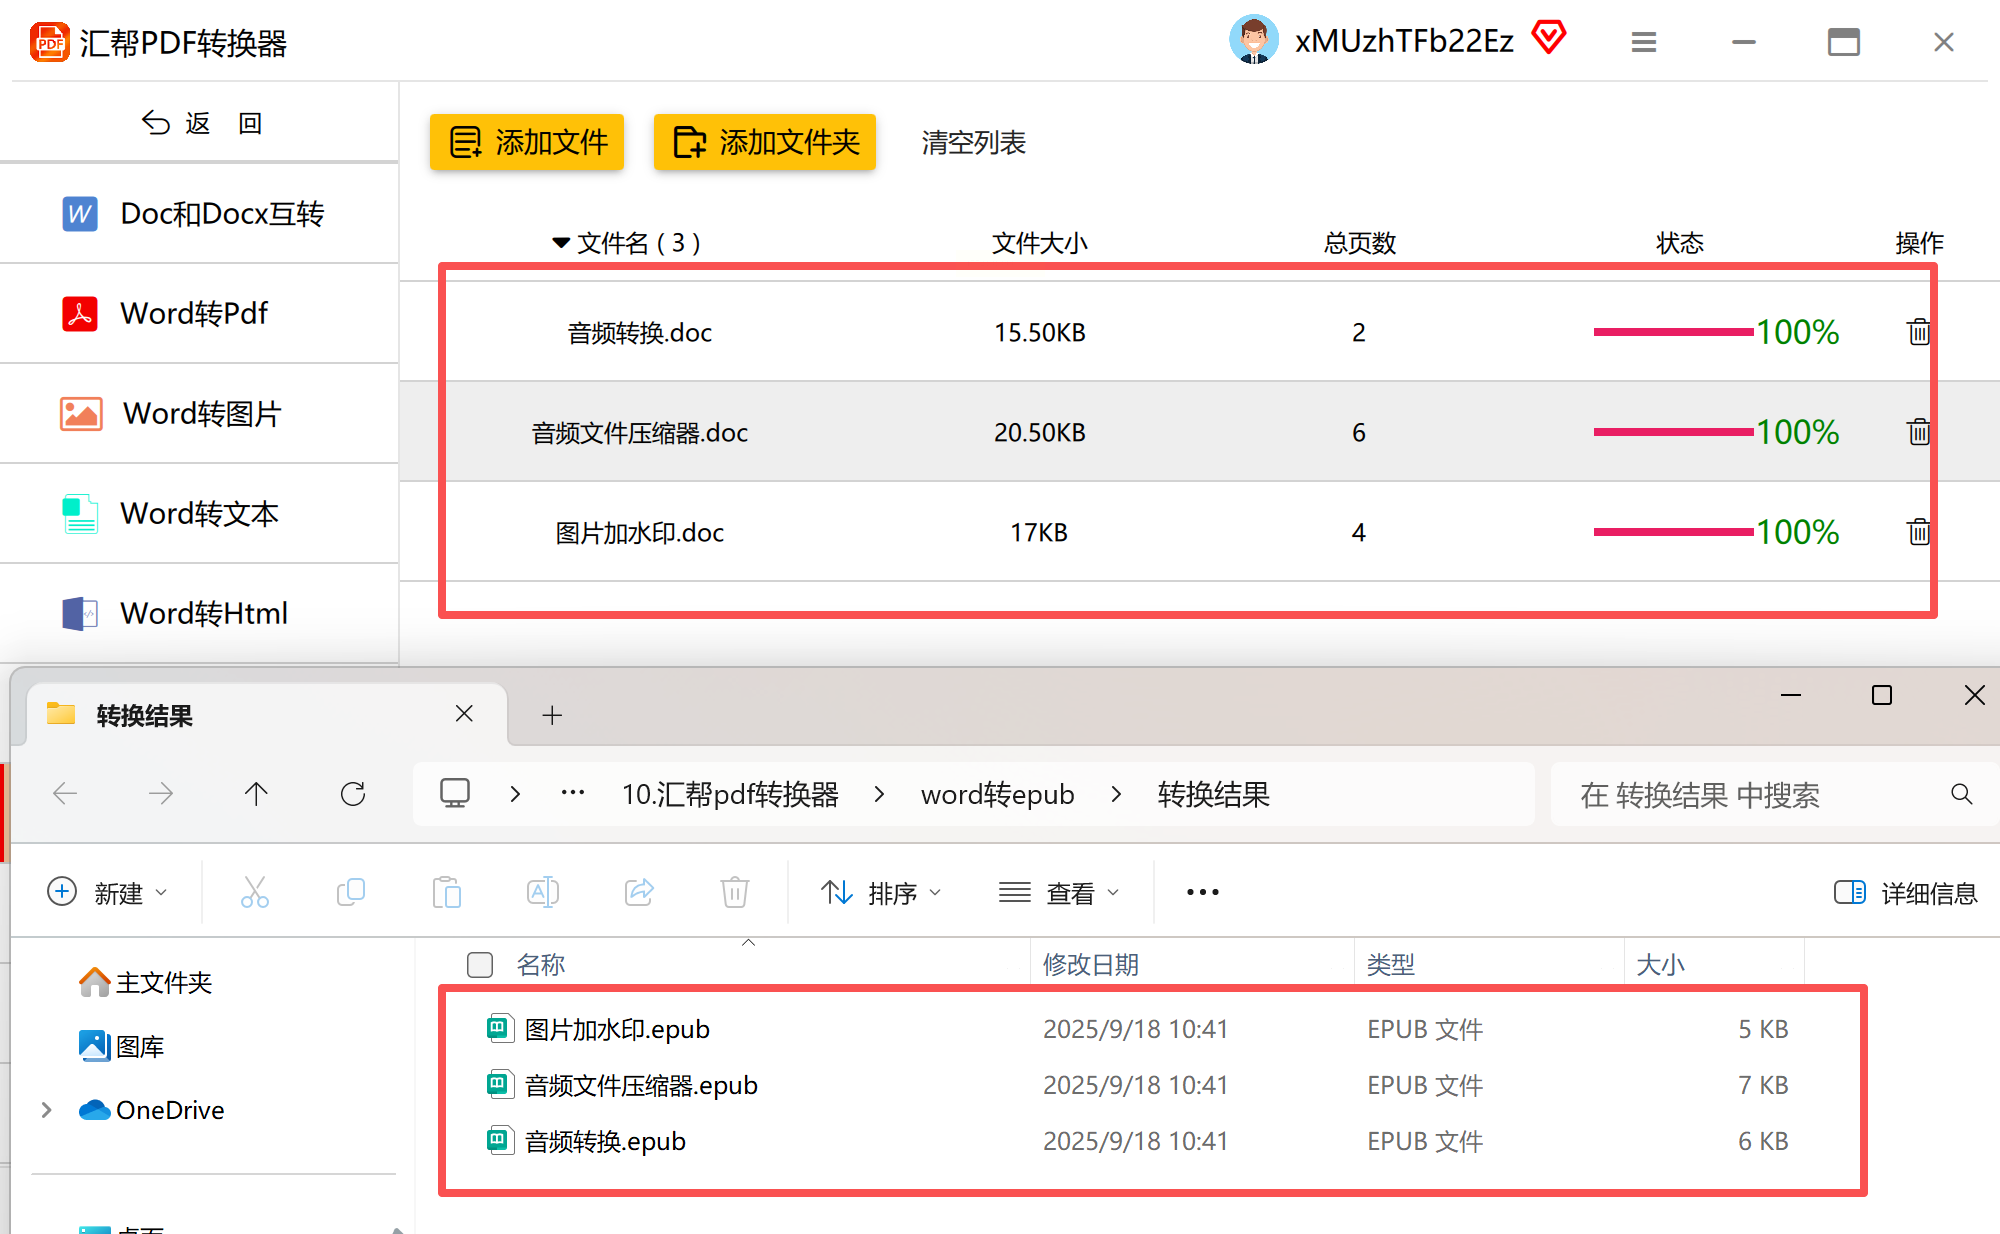
Task: Toggle the 详细信息 details pane
Action: click(x=1905, y=892)
